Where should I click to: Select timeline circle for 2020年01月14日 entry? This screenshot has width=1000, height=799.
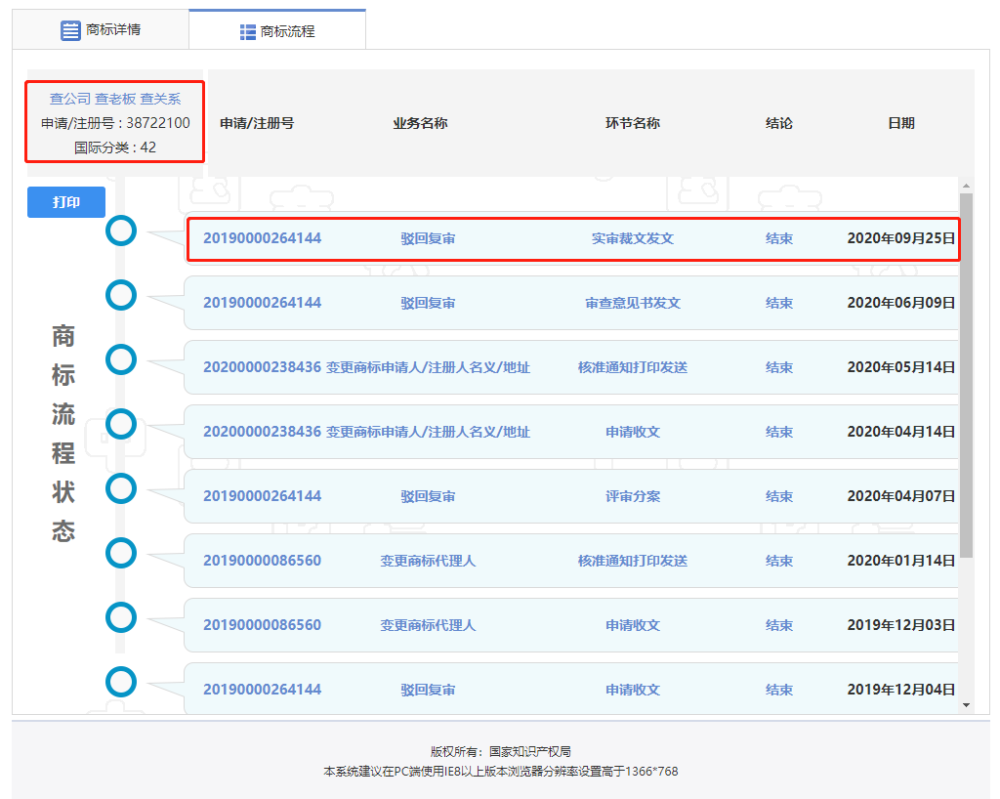coord(121,553)
